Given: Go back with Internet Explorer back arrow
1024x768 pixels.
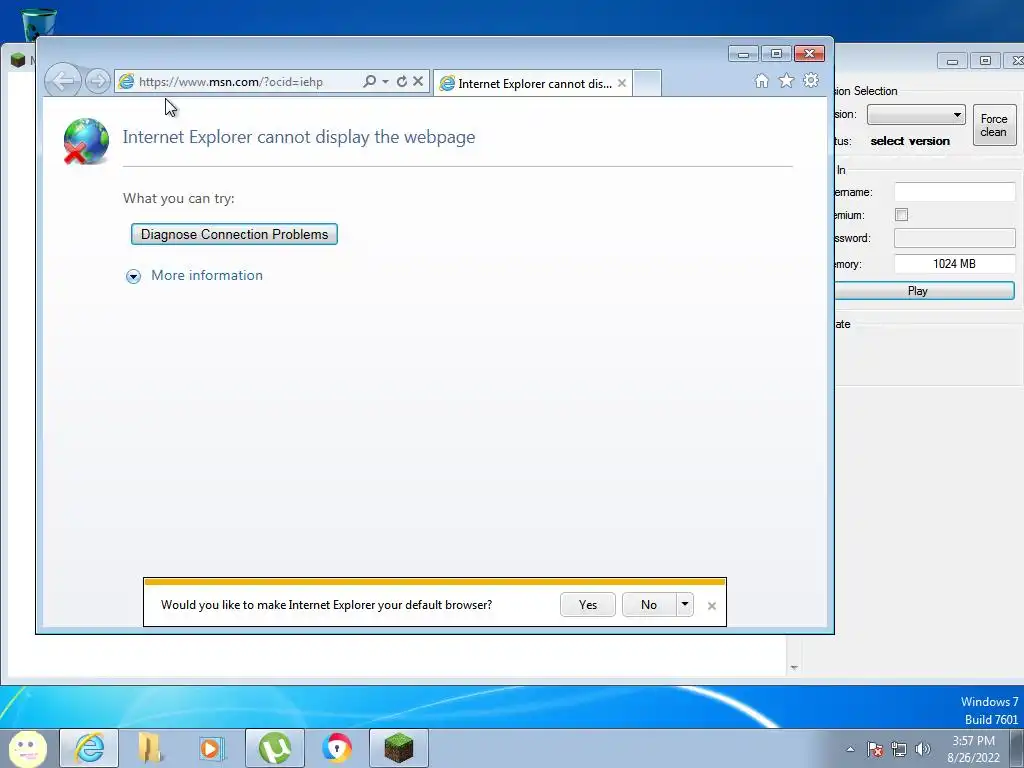Looking at the screenshot, I should pos(63,82).
